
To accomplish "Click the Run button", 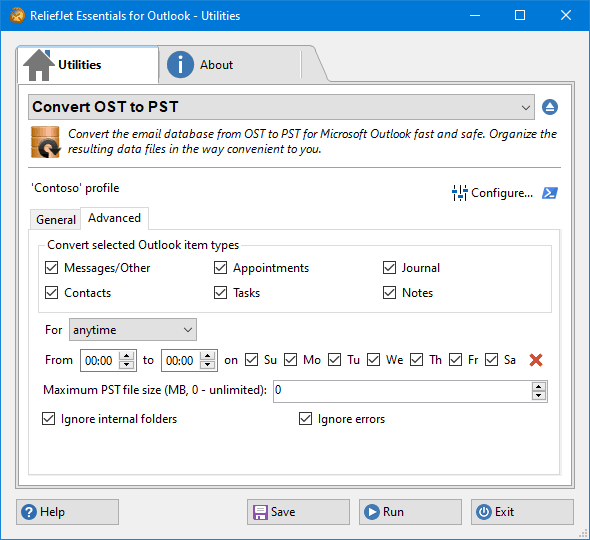I will click(x=410, y=512).
